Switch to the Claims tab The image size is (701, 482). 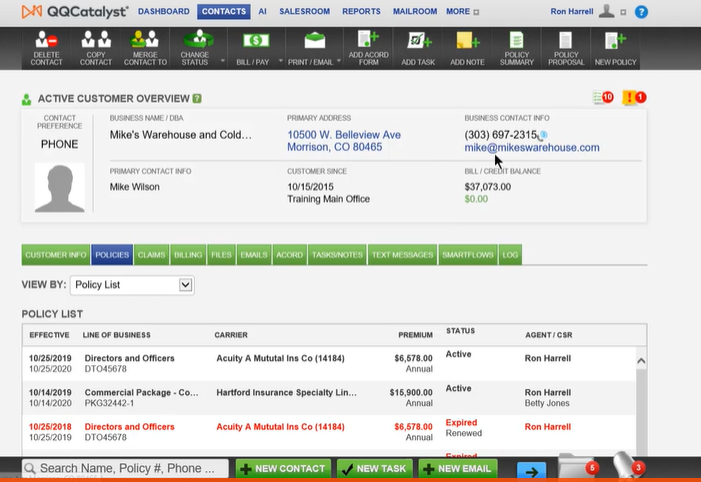(x=151, y=255)
